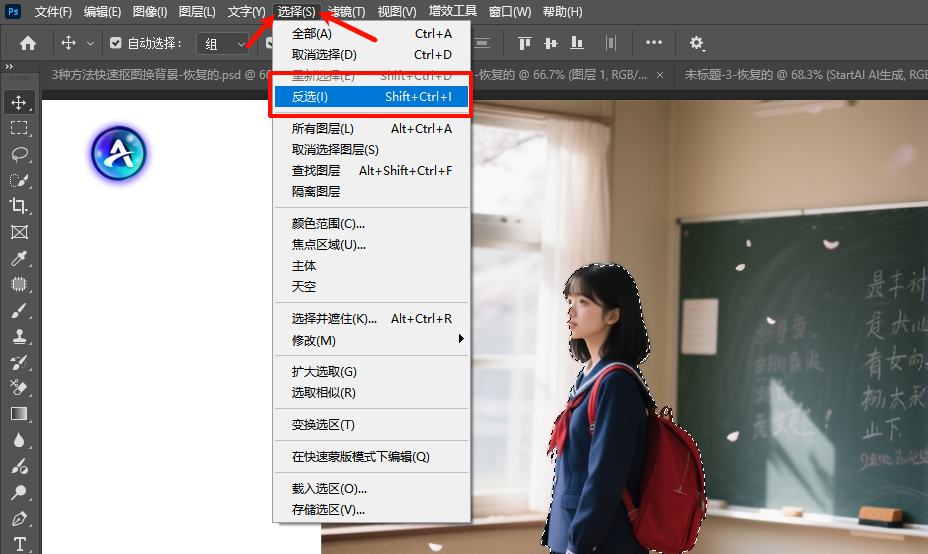The width and height of the screenshot is (928, 554).
Task: Select the Rectangular Marquee tool
Action: 19,128
